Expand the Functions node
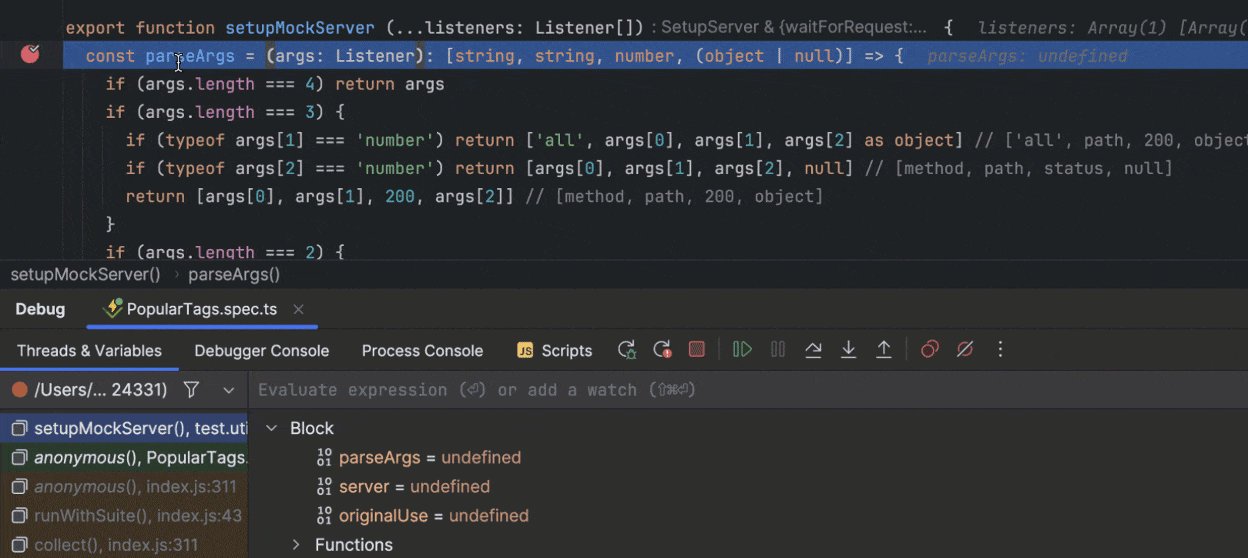Viewport: 1248px width, 558px height. click(x=296, y=545)
